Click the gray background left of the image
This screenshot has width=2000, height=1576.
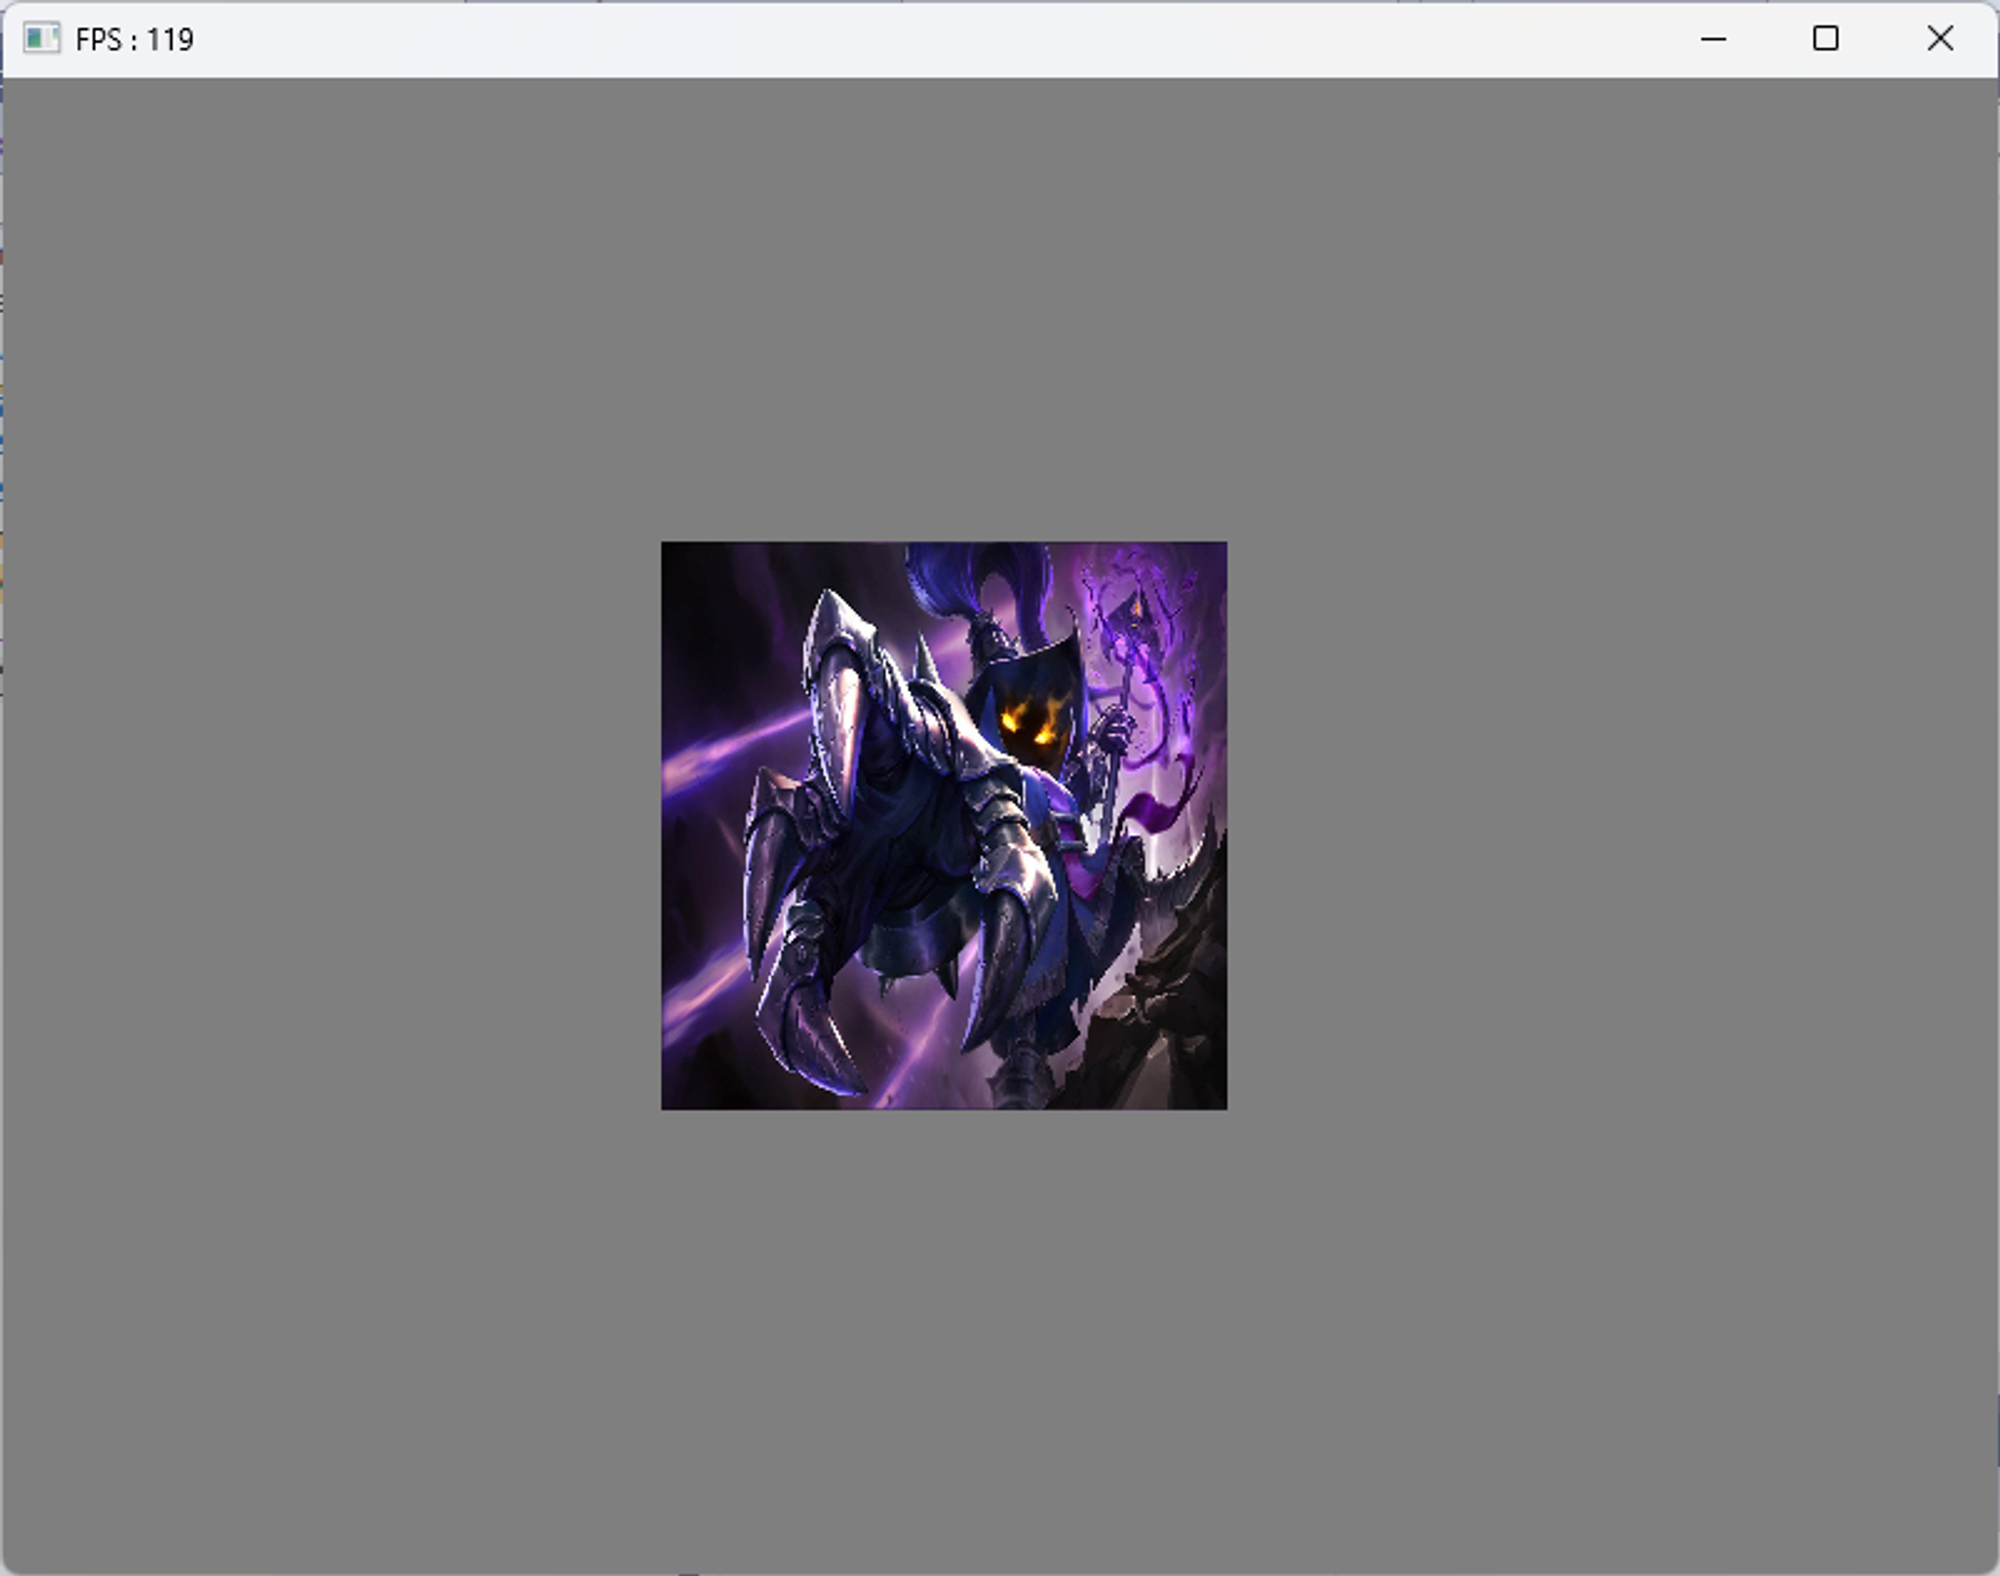330,825
